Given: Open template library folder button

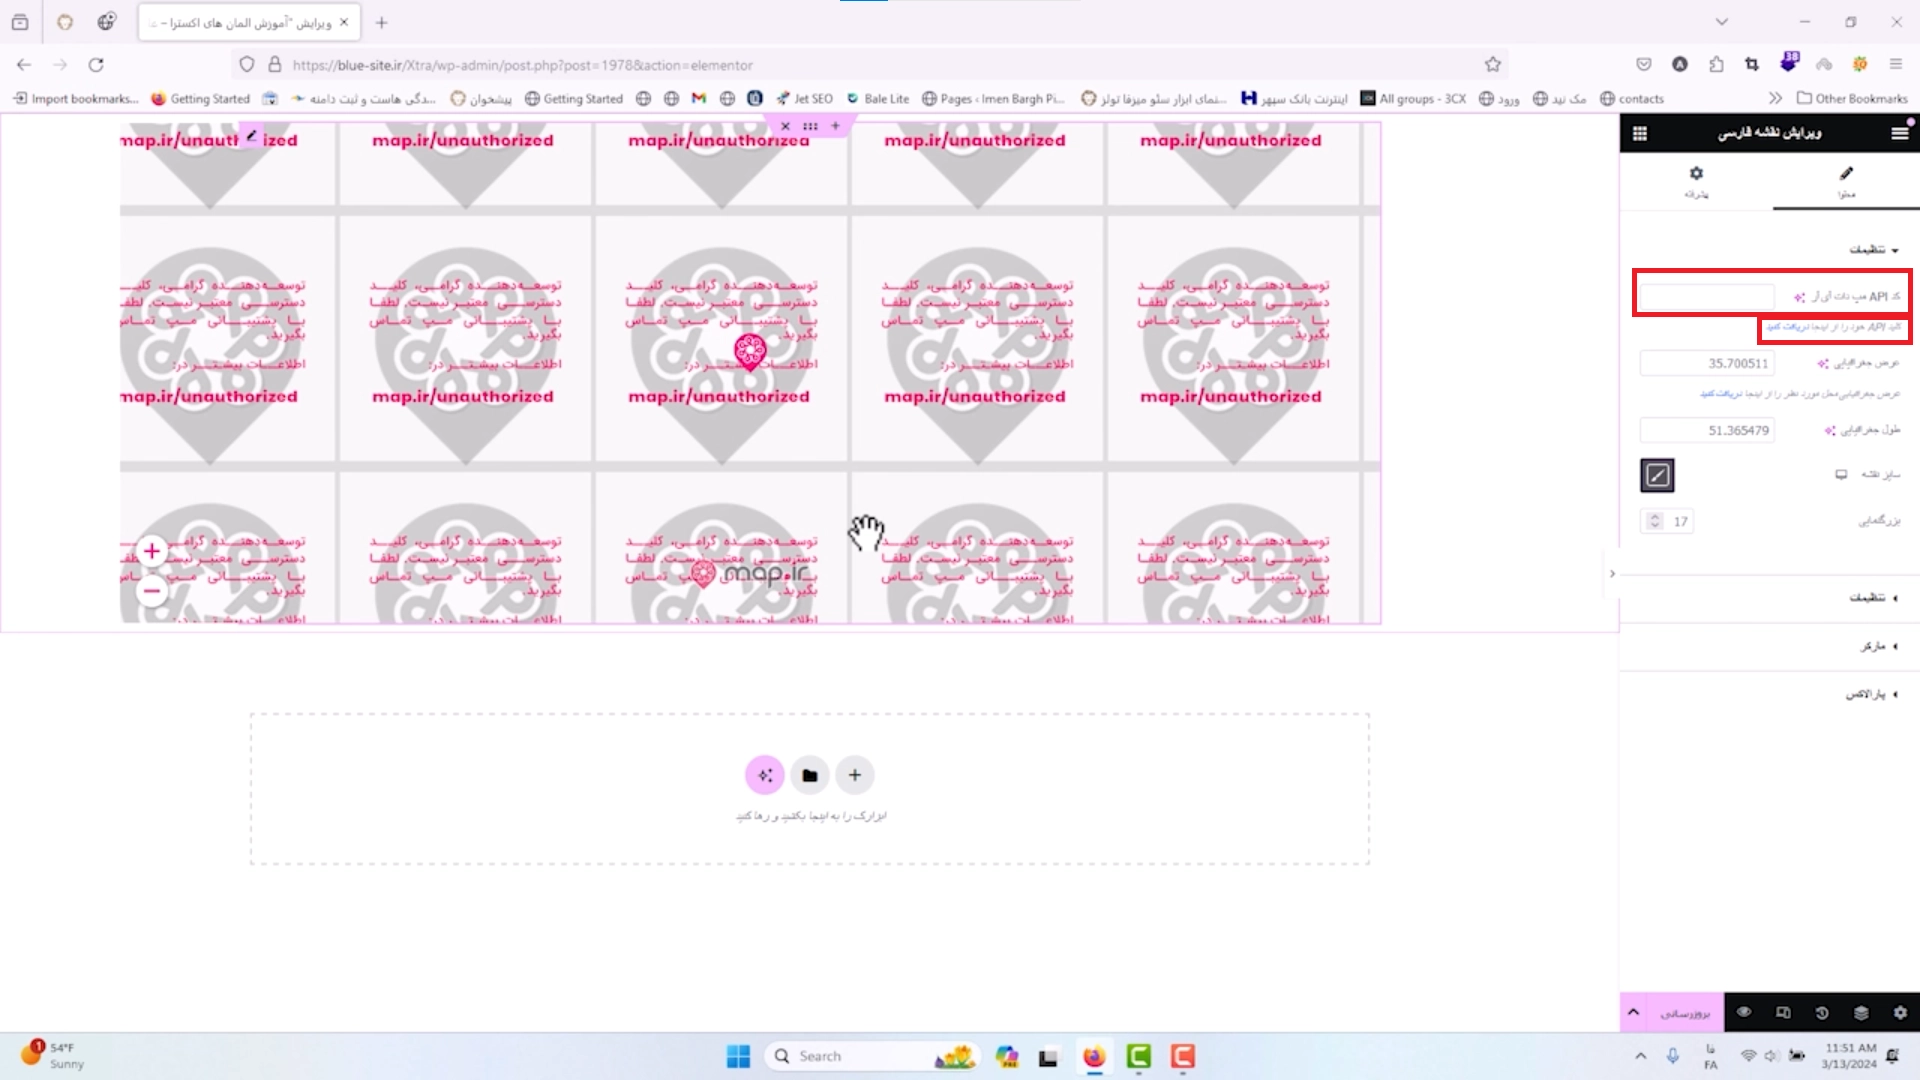Looking at the screenshot, I should [x=810, y=775].
